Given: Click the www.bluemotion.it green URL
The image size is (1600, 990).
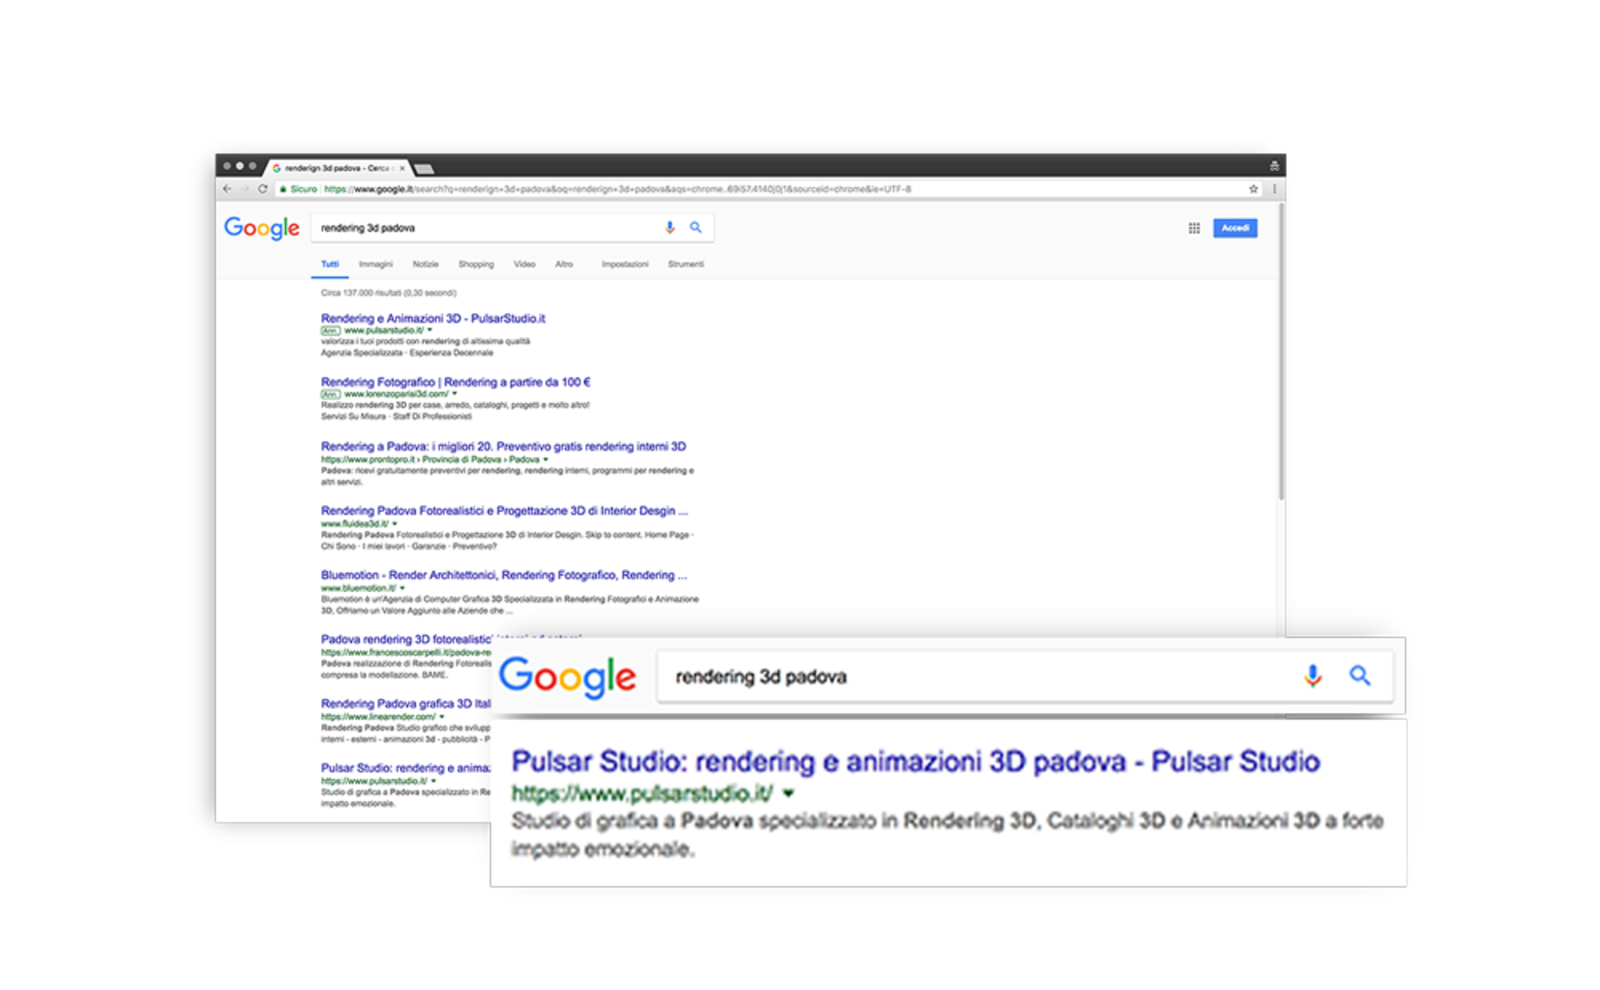Looking at the screenshot, I should point(358,588).
